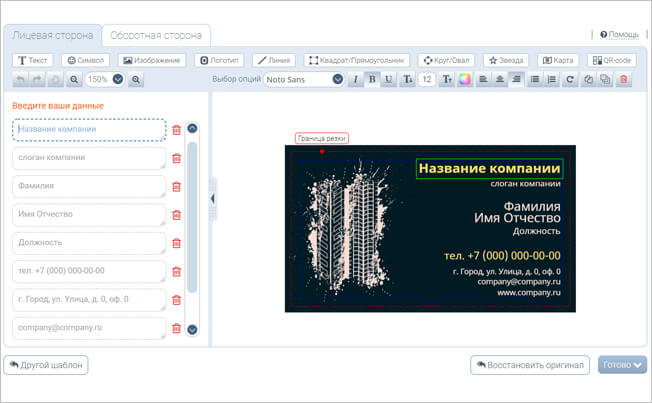
Task: Open the Готово dropdown button
Action: click(x=622, y=365)
